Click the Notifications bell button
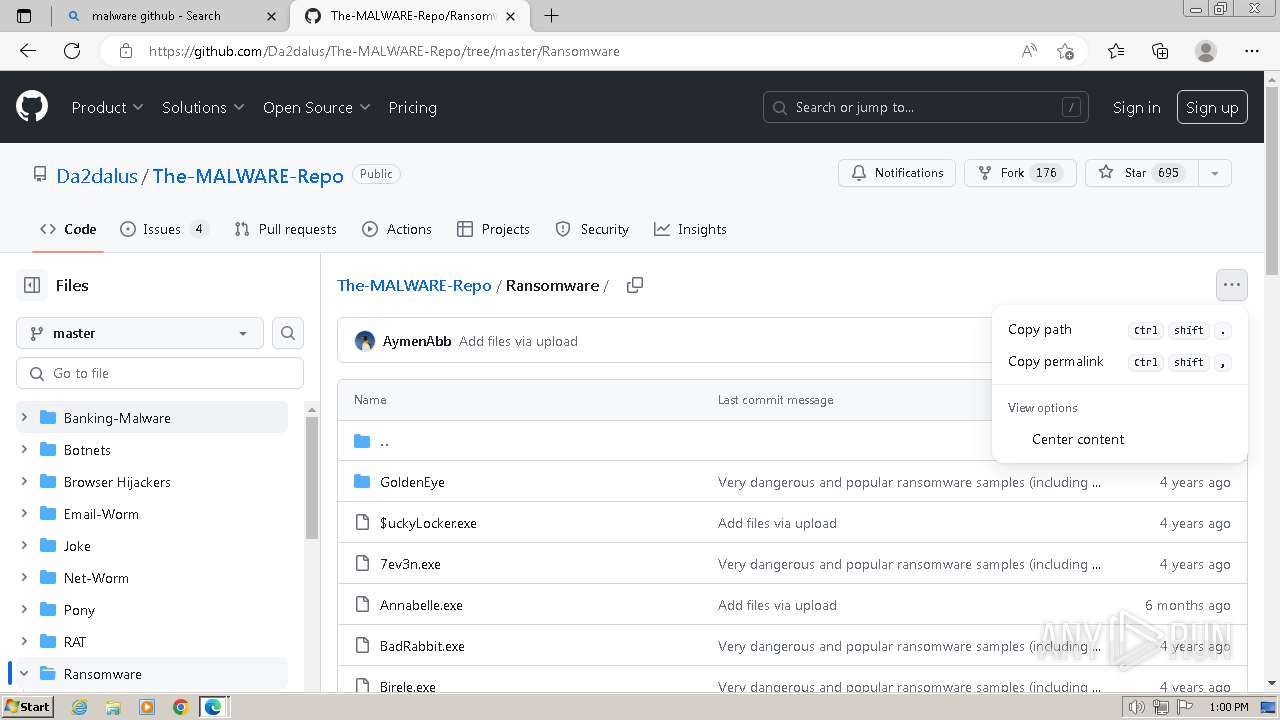 tap(897, 173)
